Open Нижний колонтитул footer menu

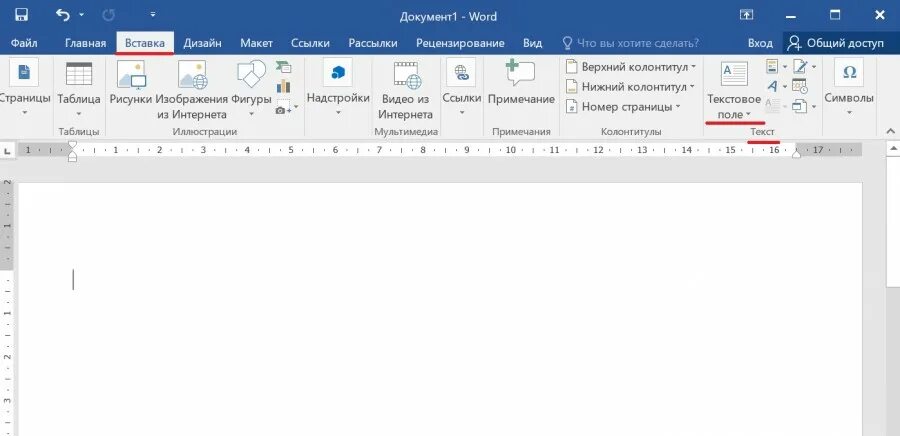[x=630, y=87]
